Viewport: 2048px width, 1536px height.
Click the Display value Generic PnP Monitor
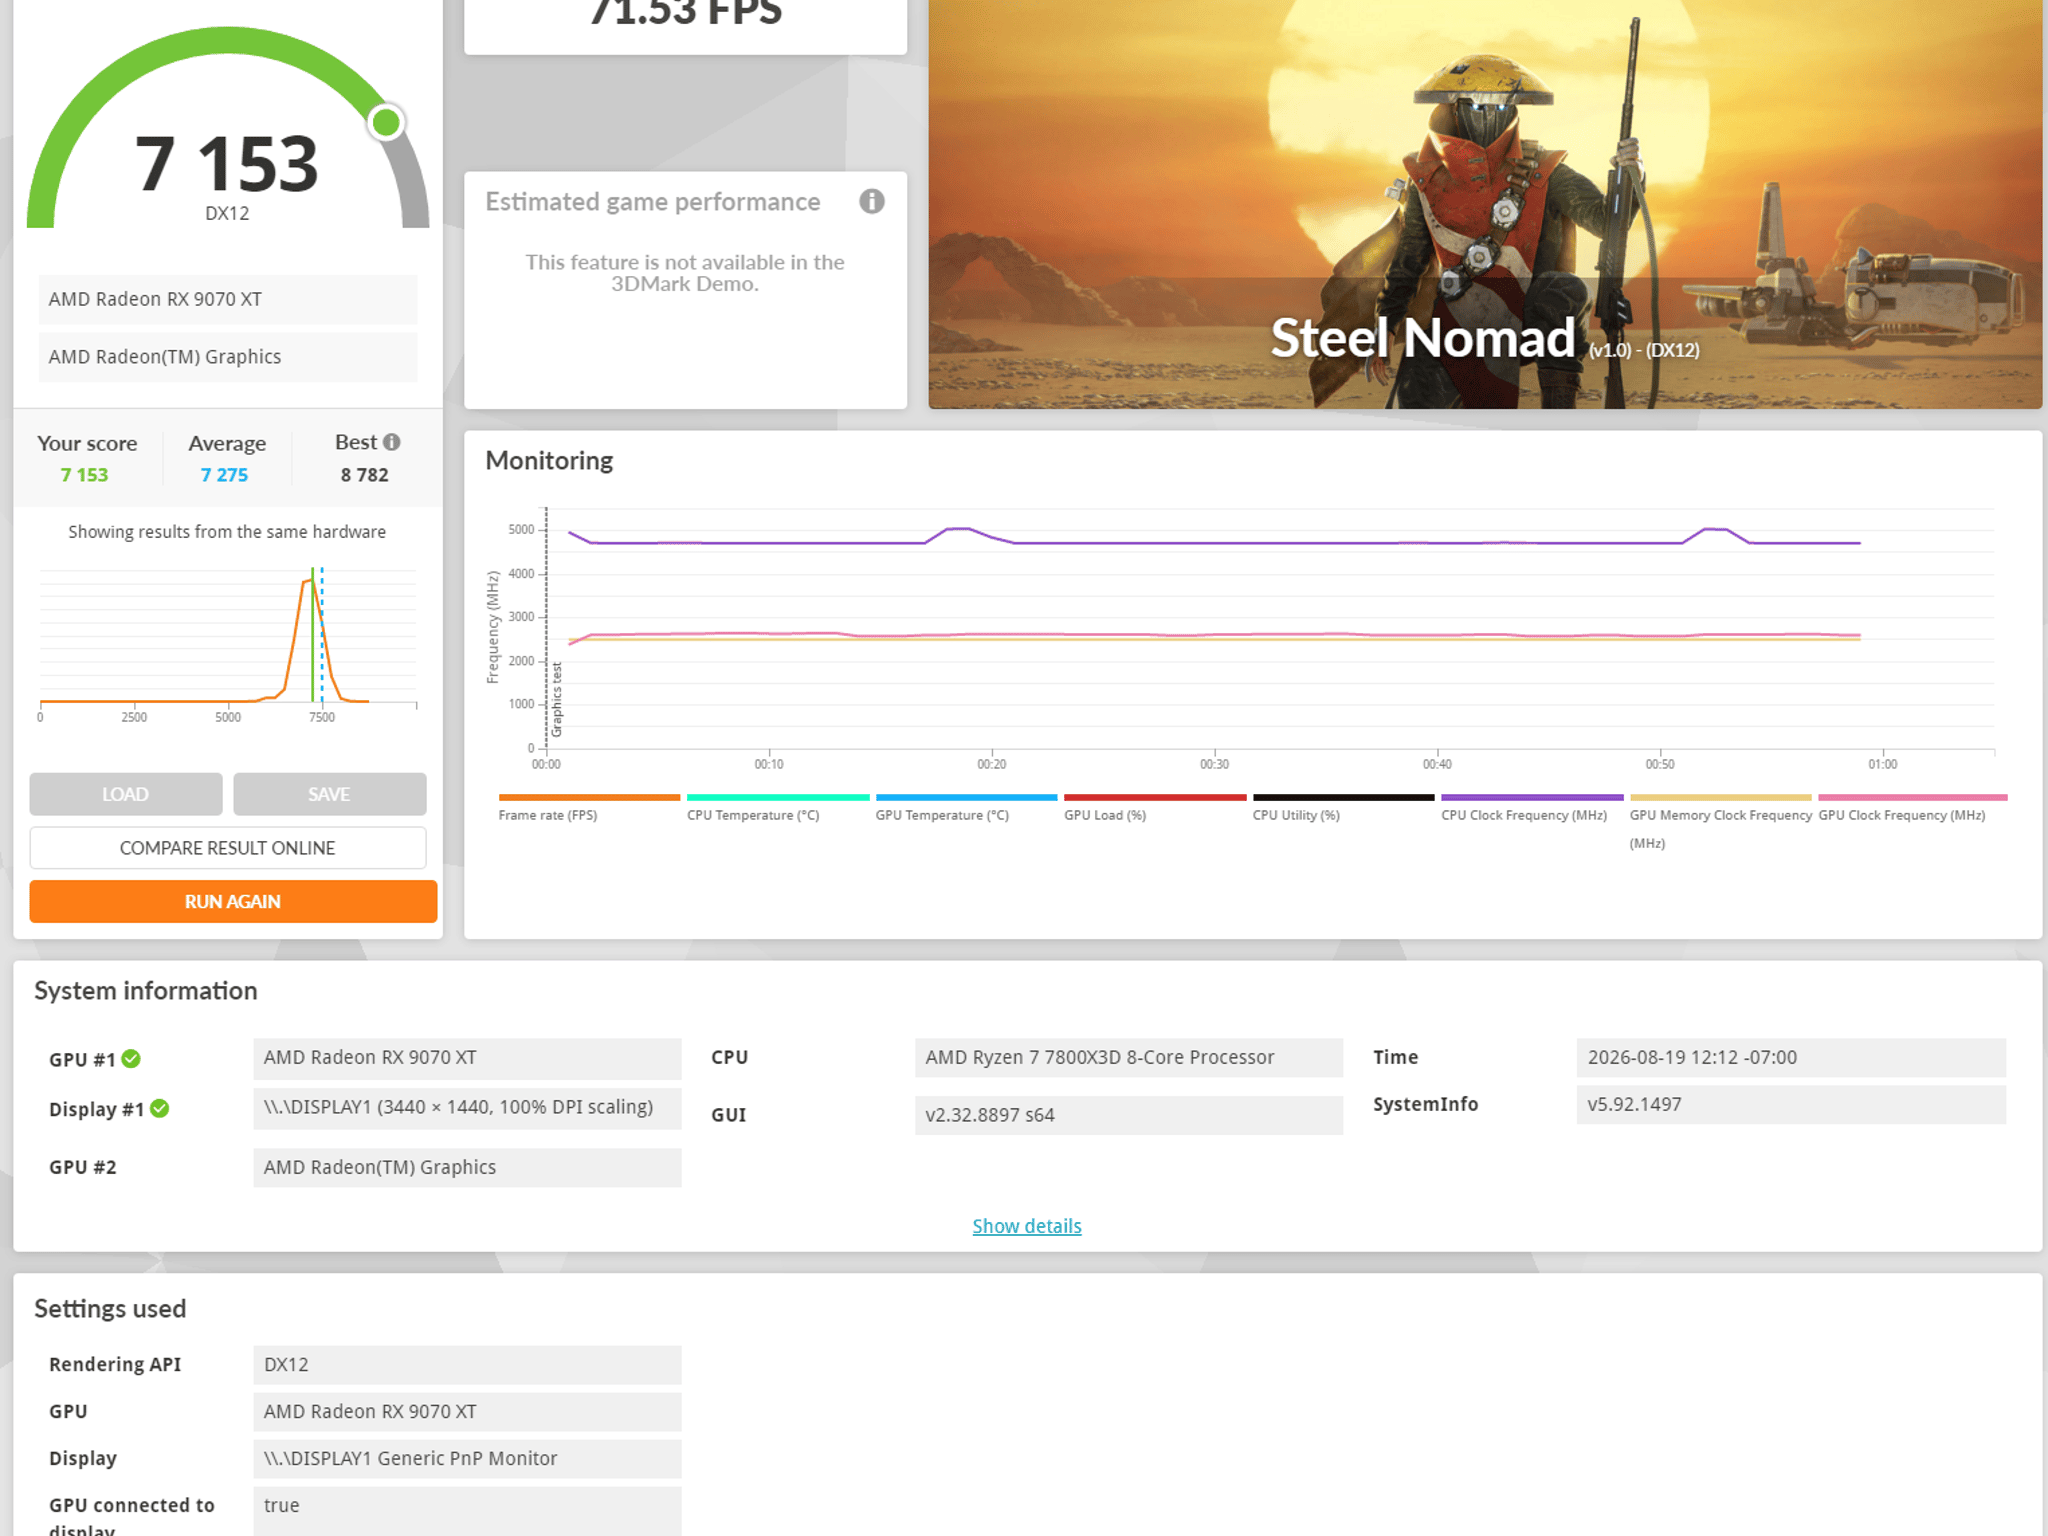coord(467,1459)
